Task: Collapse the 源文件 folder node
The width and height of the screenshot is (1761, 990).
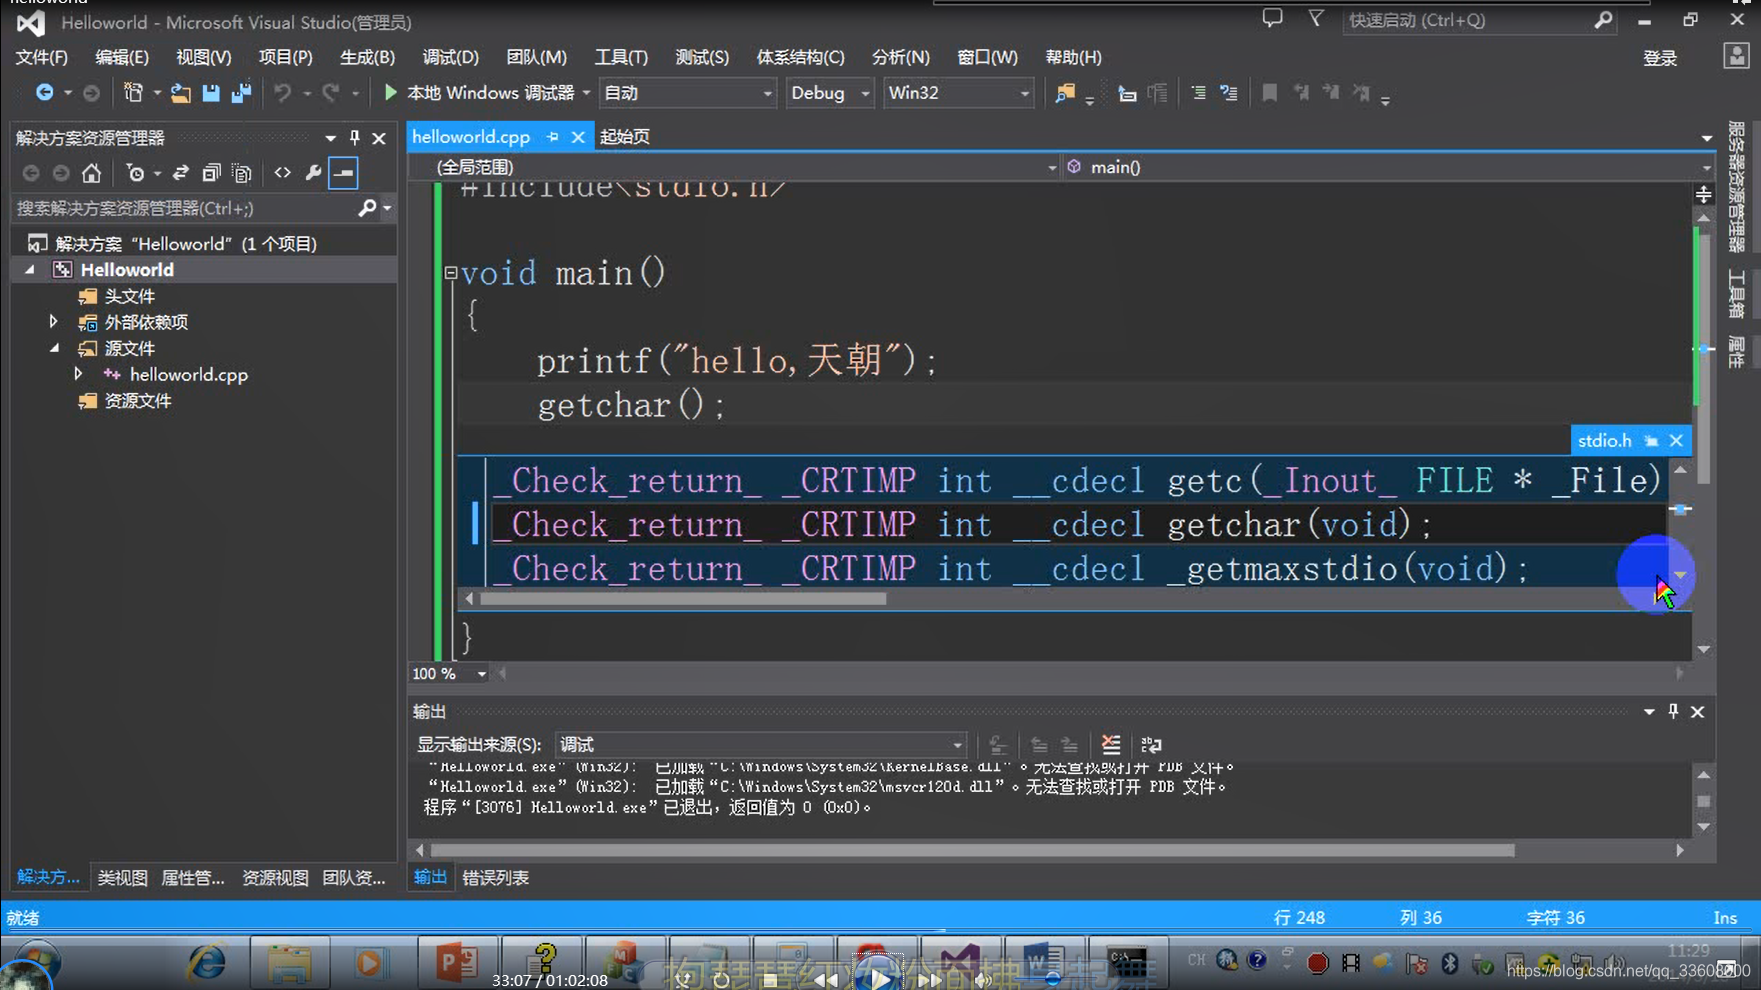Action: pyautogui.click(x=54, y=348)
